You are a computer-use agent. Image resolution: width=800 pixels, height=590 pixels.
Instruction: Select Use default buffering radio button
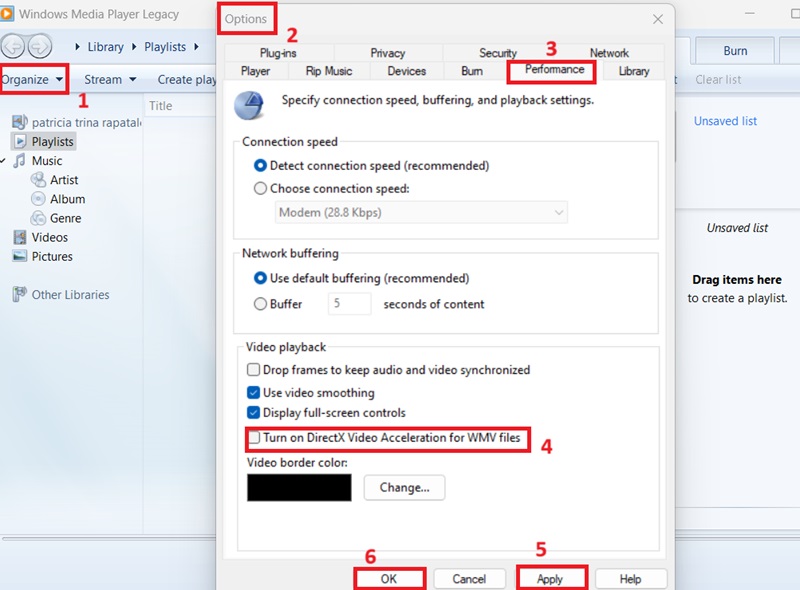[260, 278]
